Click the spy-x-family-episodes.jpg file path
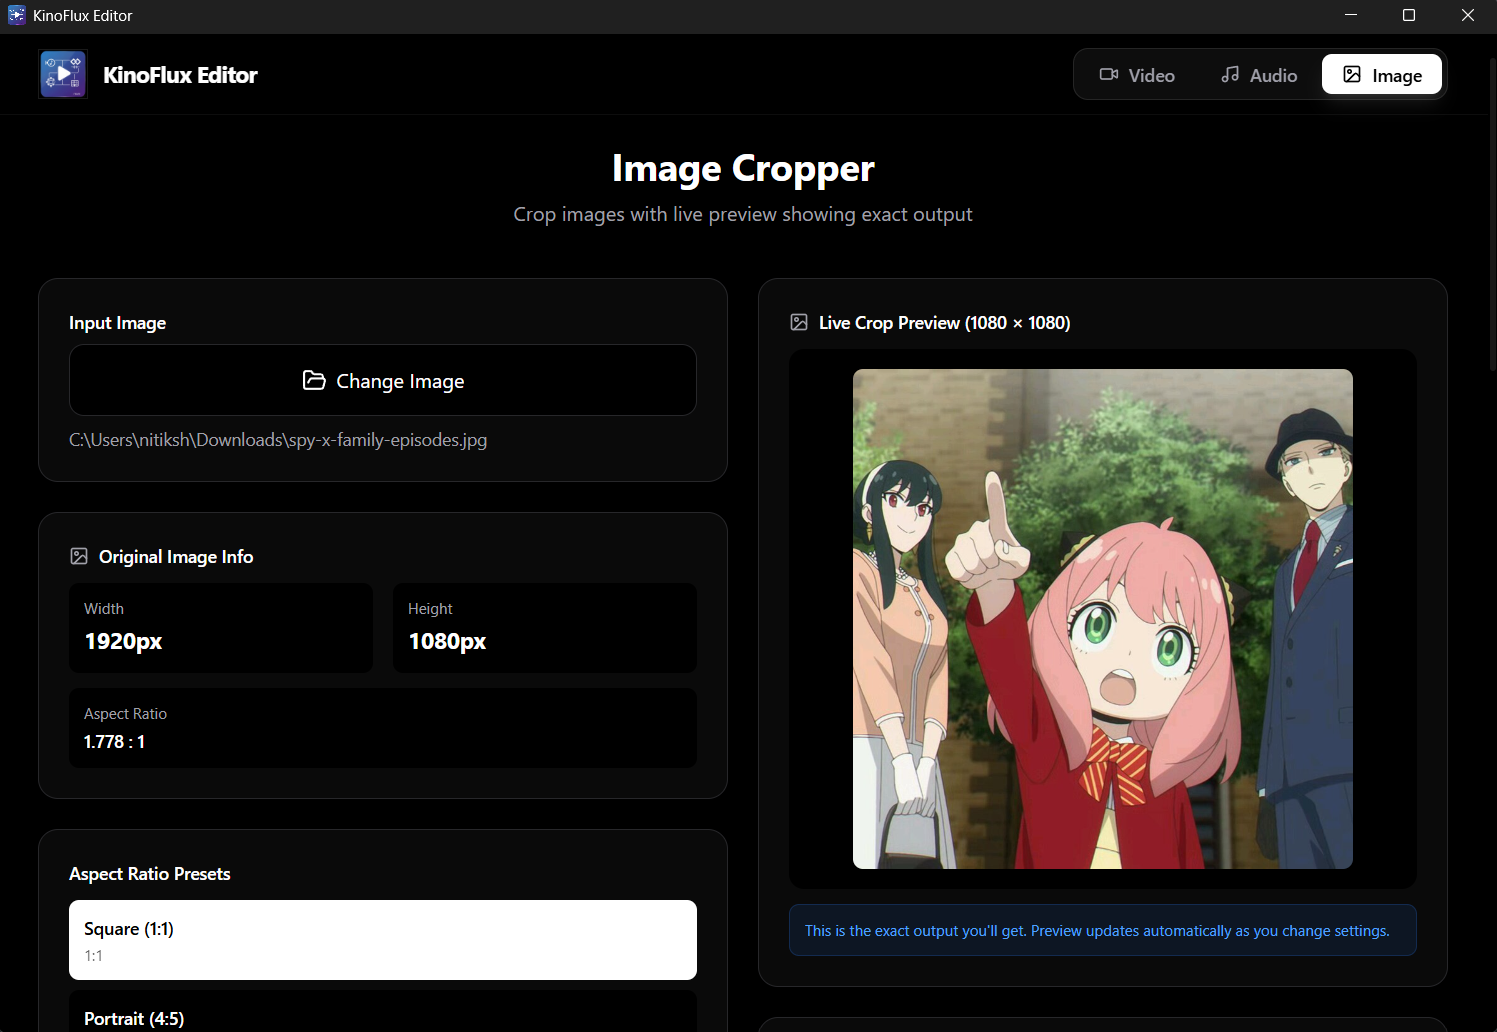Image resolution: width=1497 pixels, height=1032 pixels. (278, 440)
